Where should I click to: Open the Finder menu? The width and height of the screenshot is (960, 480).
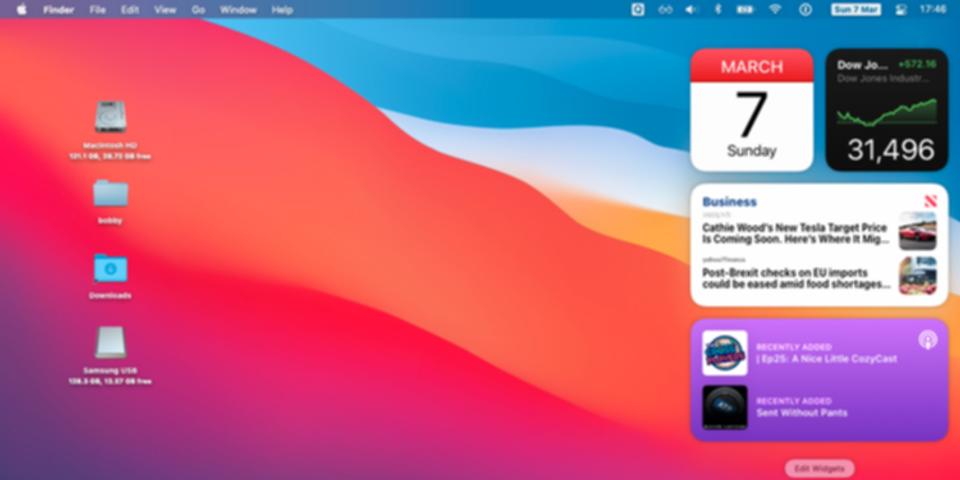(x=57, y=10)
